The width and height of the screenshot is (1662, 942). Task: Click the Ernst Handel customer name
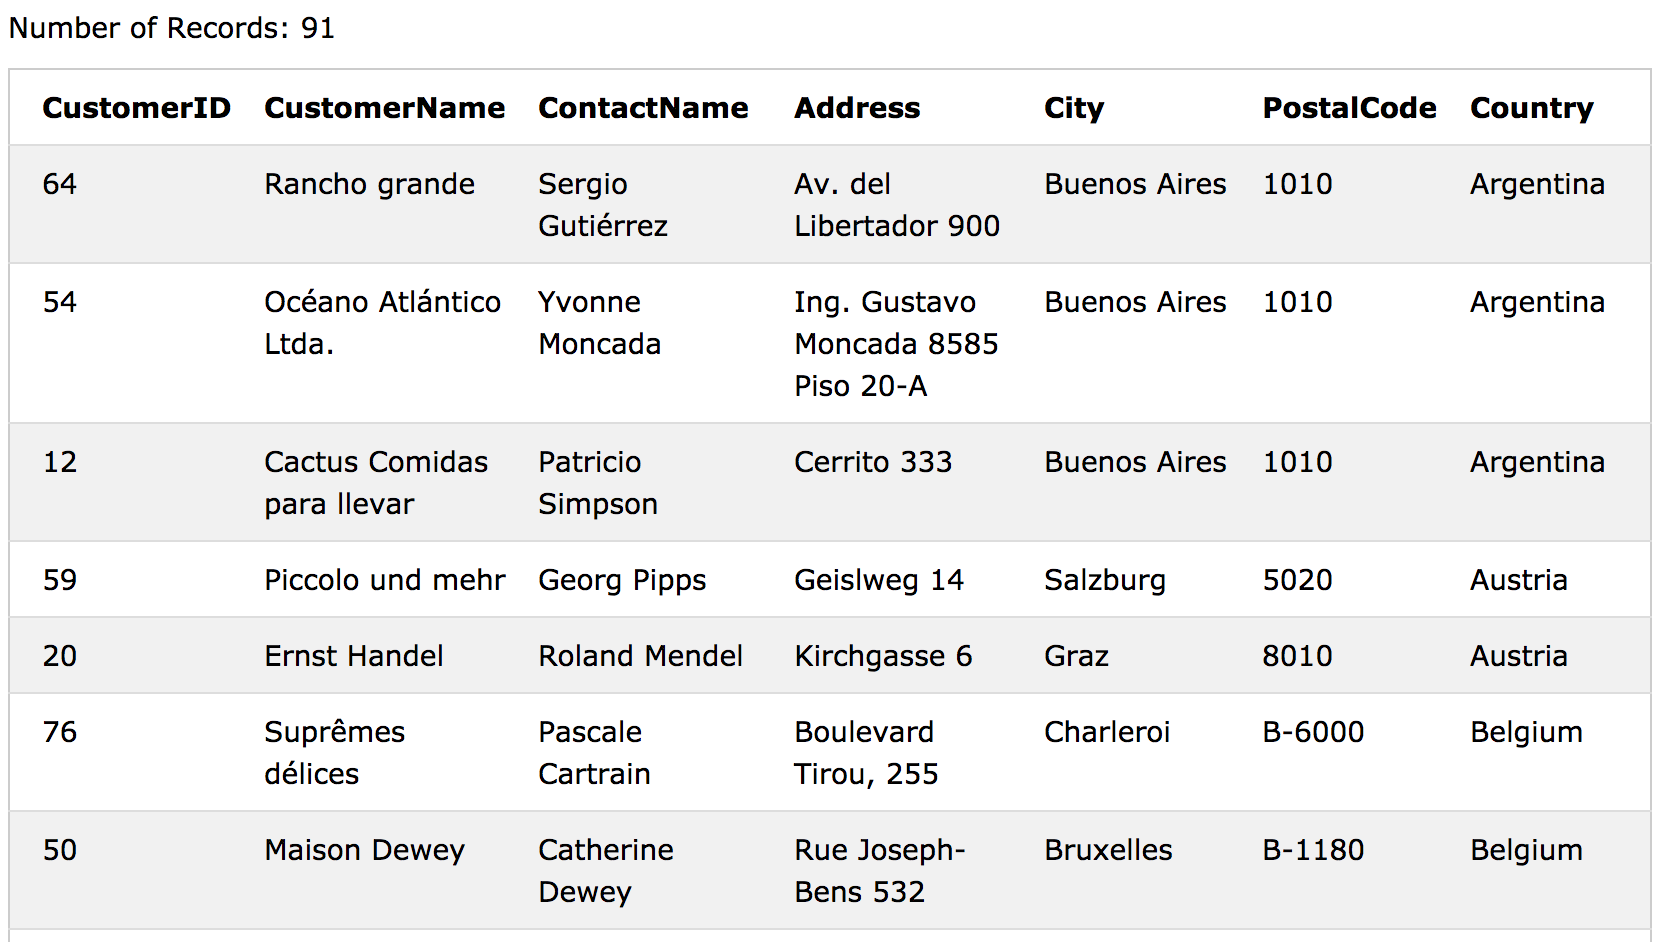tap(354, 656)
